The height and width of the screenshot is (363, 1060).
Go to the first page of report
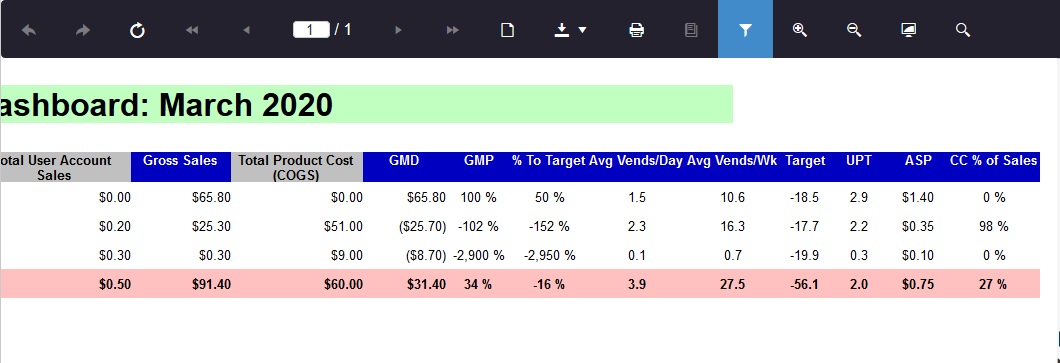192,30
